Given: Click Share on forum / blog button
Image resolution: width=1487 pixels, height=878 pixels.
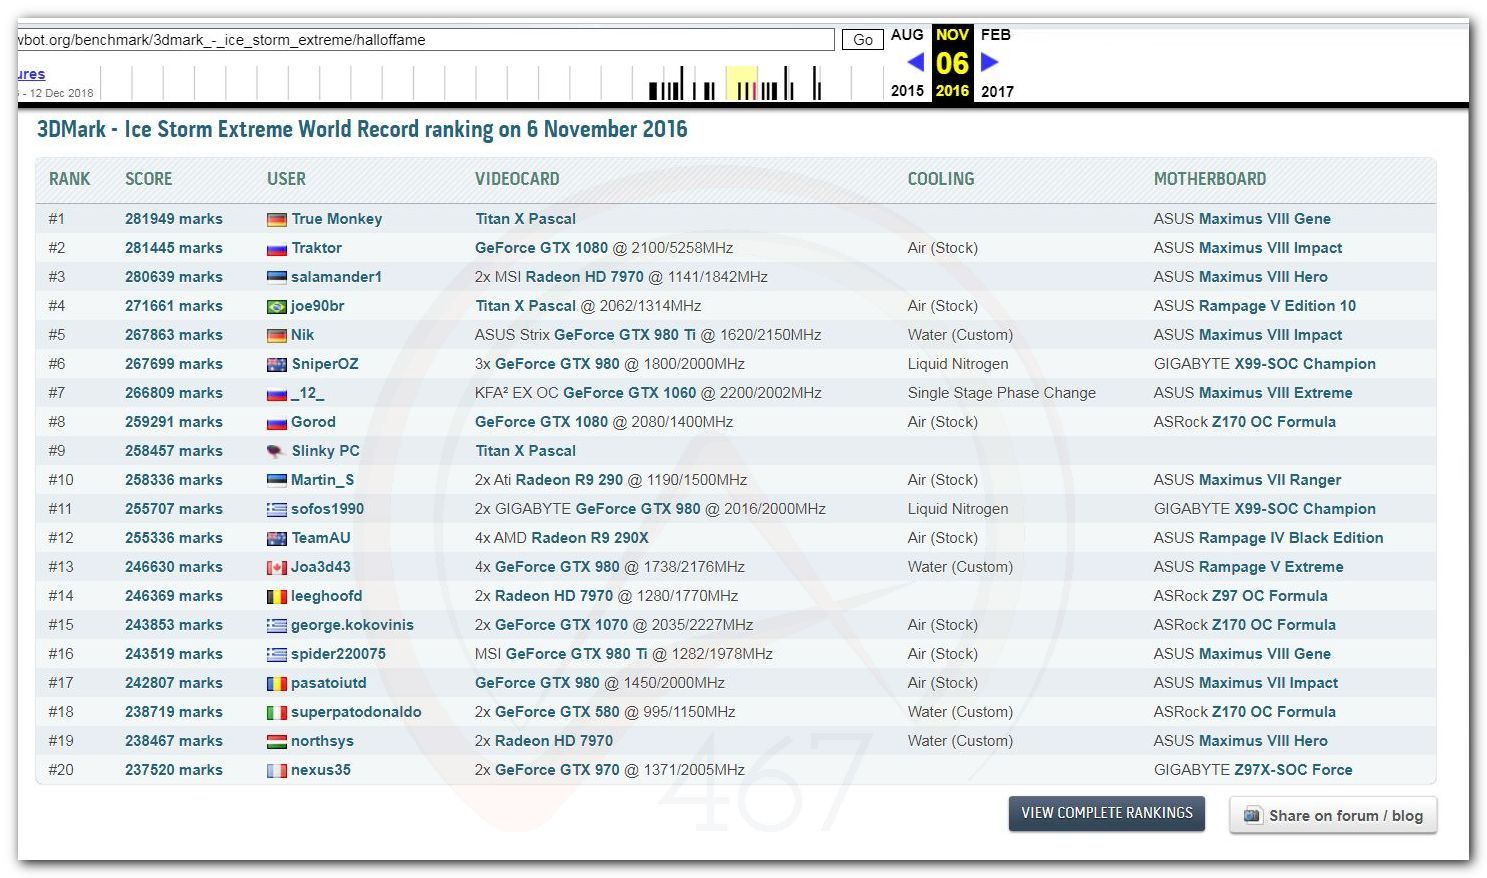Looking at the screenshot, I should (x=1333, y=815).
